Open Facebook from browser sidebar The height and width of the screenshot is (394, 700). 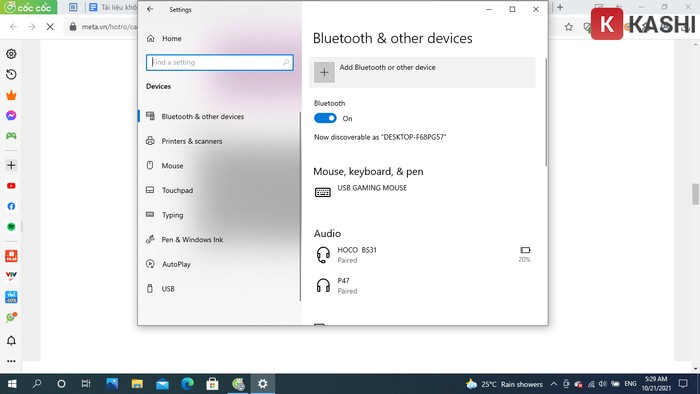point(11,206)
